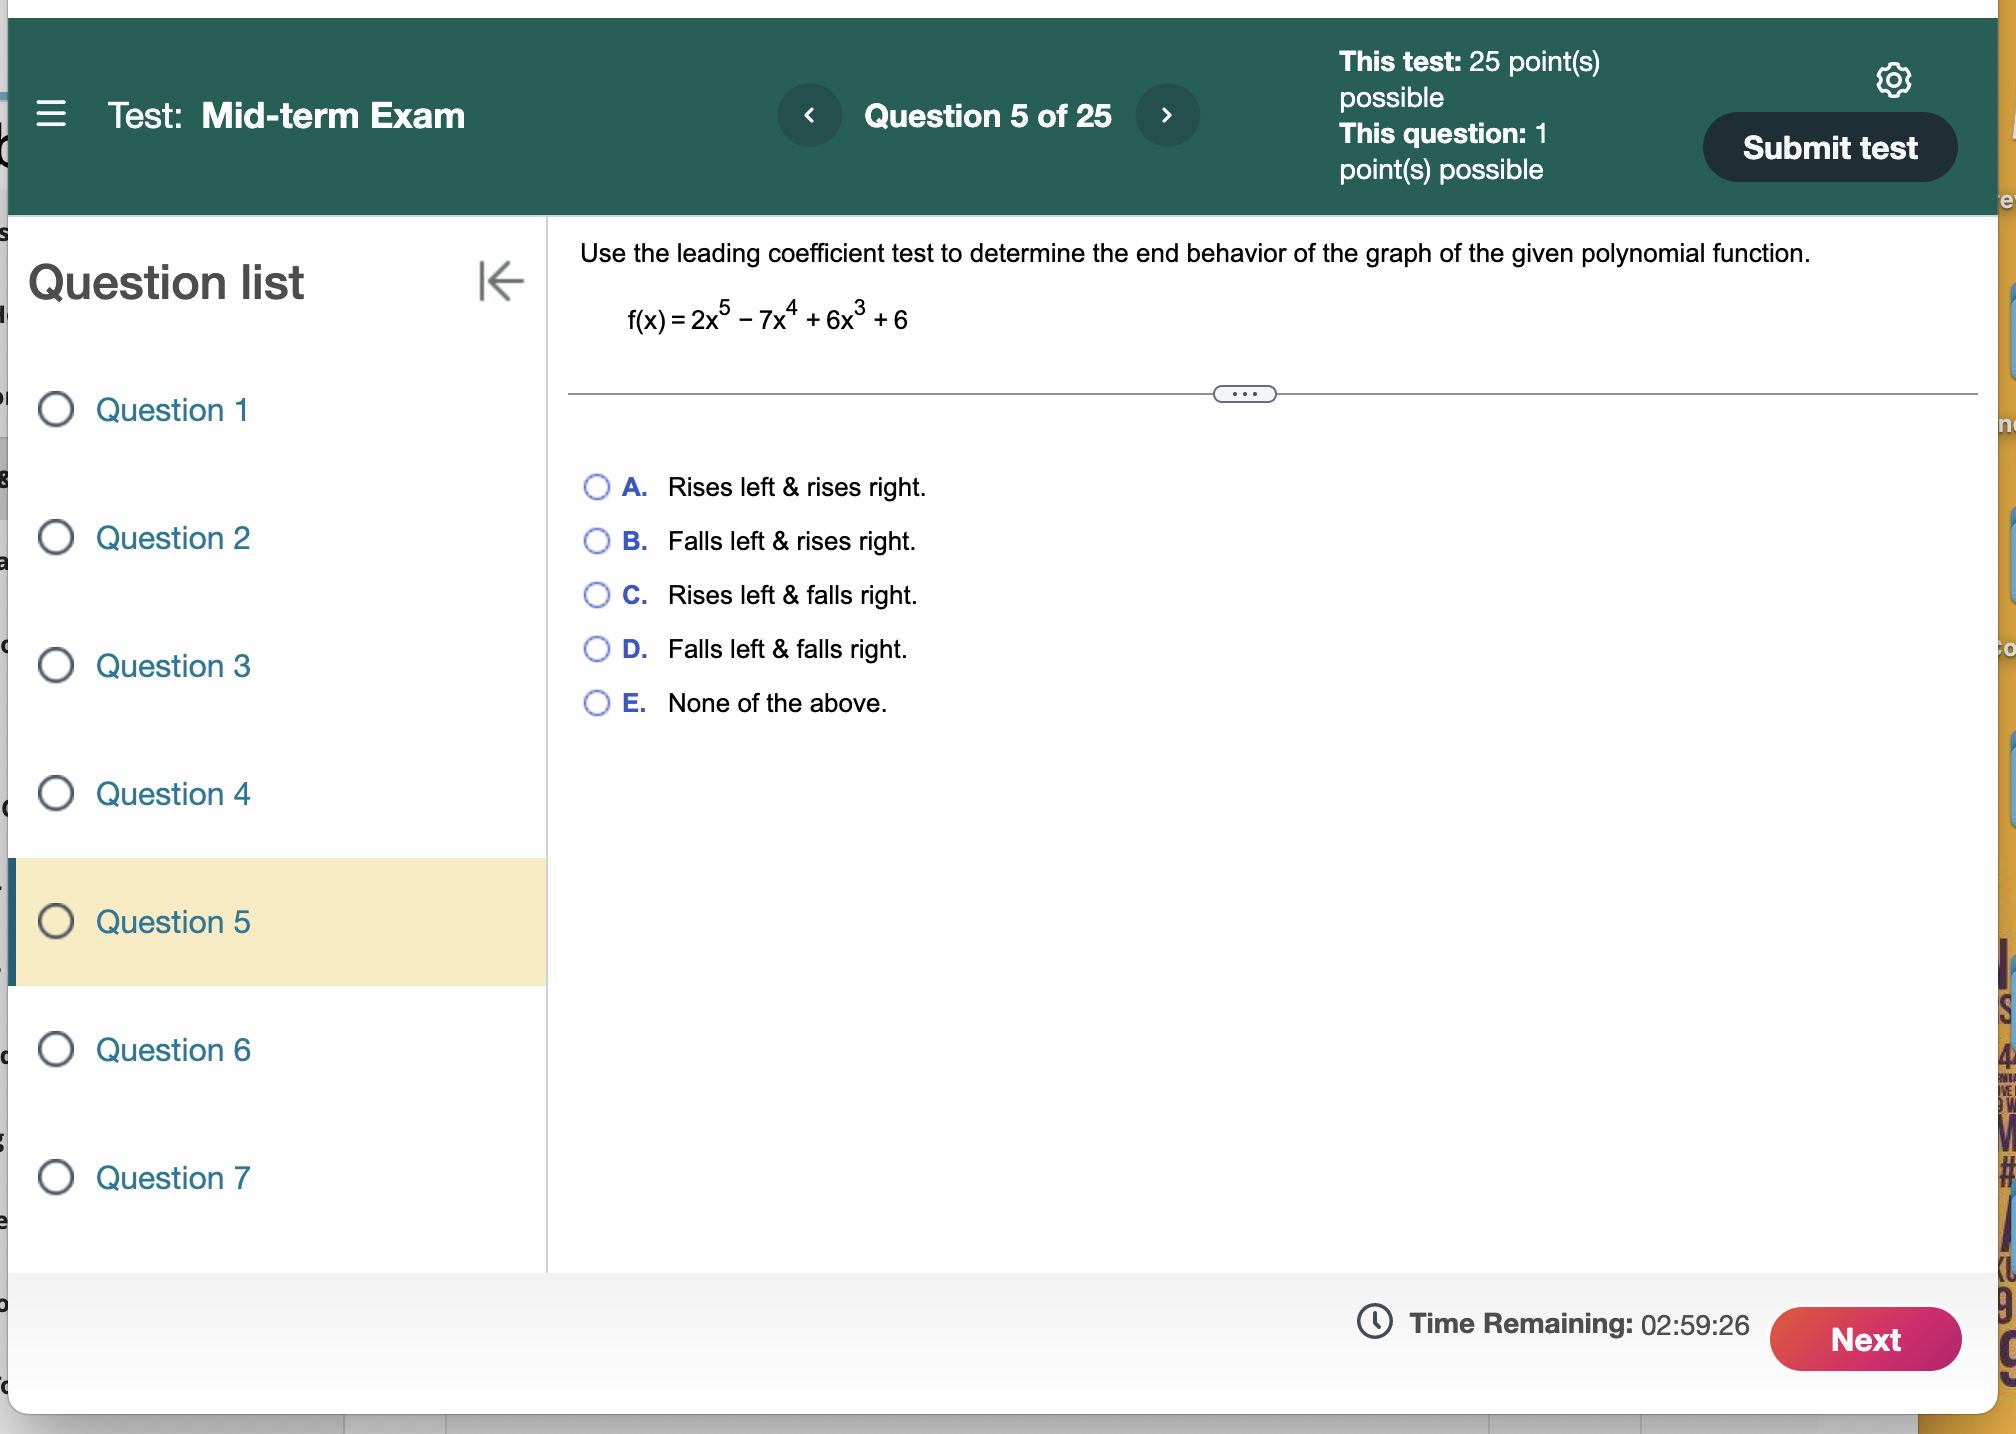Choose option D Falls left falls right
The height and width of the screenshot is (1434, 2016).
pyautogui.click(x=597, y=649)
